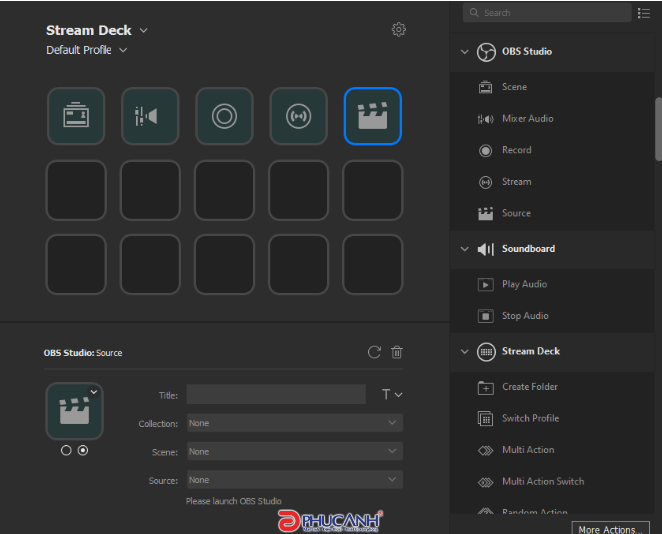
Task: Click the OBS Studio category title text
Action: coord(526,52)
